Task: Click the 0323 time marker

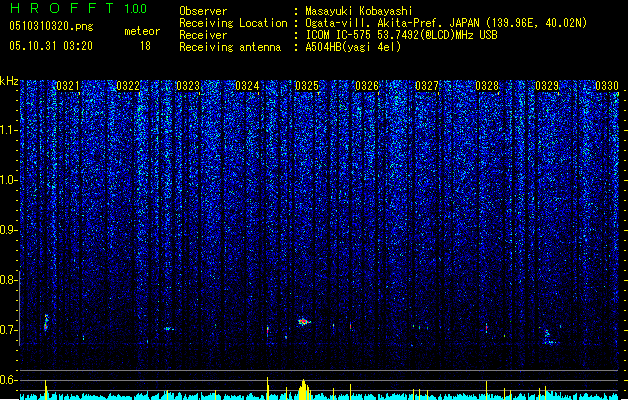Action: (x=188, y=86)
